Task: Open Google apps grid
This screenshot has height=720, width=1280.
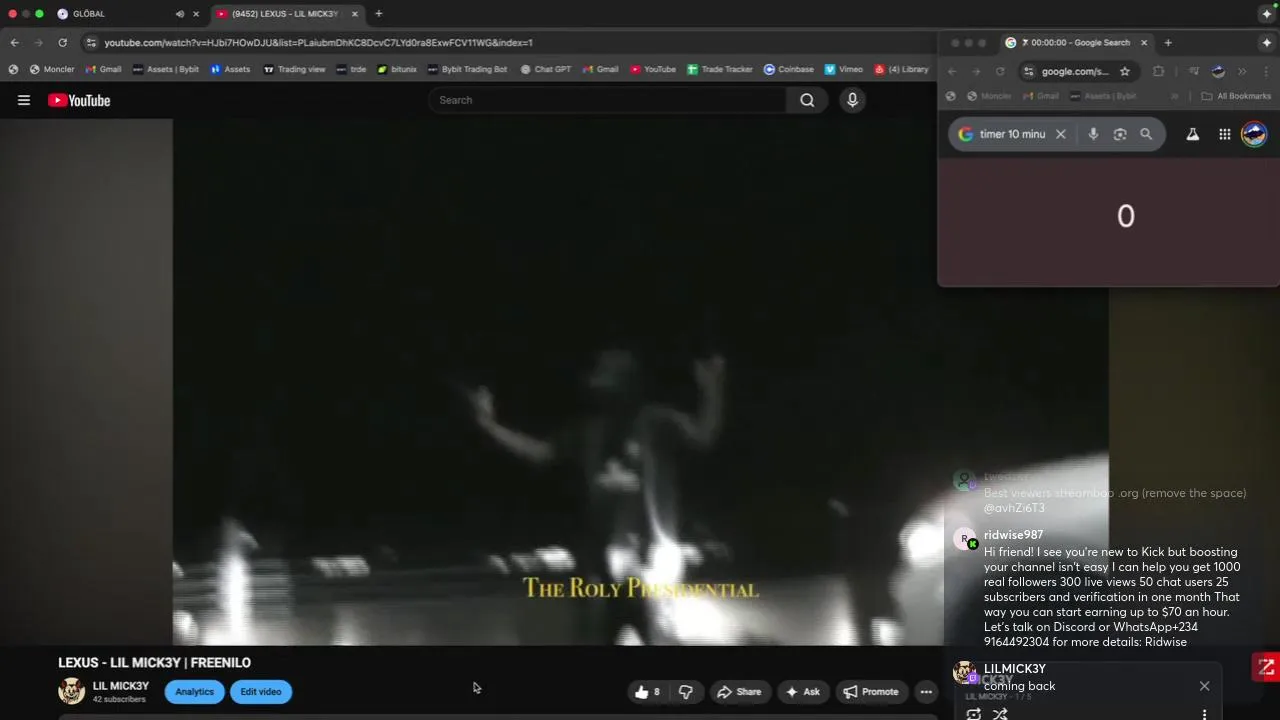Action: (x=1225, y=134)
